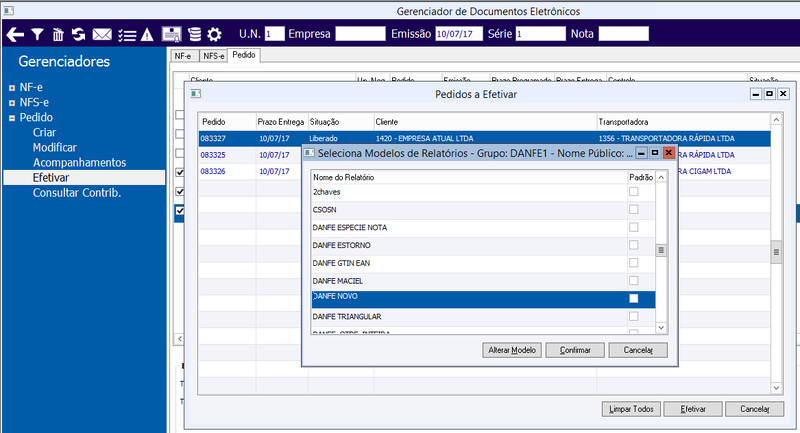Click the trash delete icon
The height and width of the screenshot is (433, 800).
[x=58, y=35]
